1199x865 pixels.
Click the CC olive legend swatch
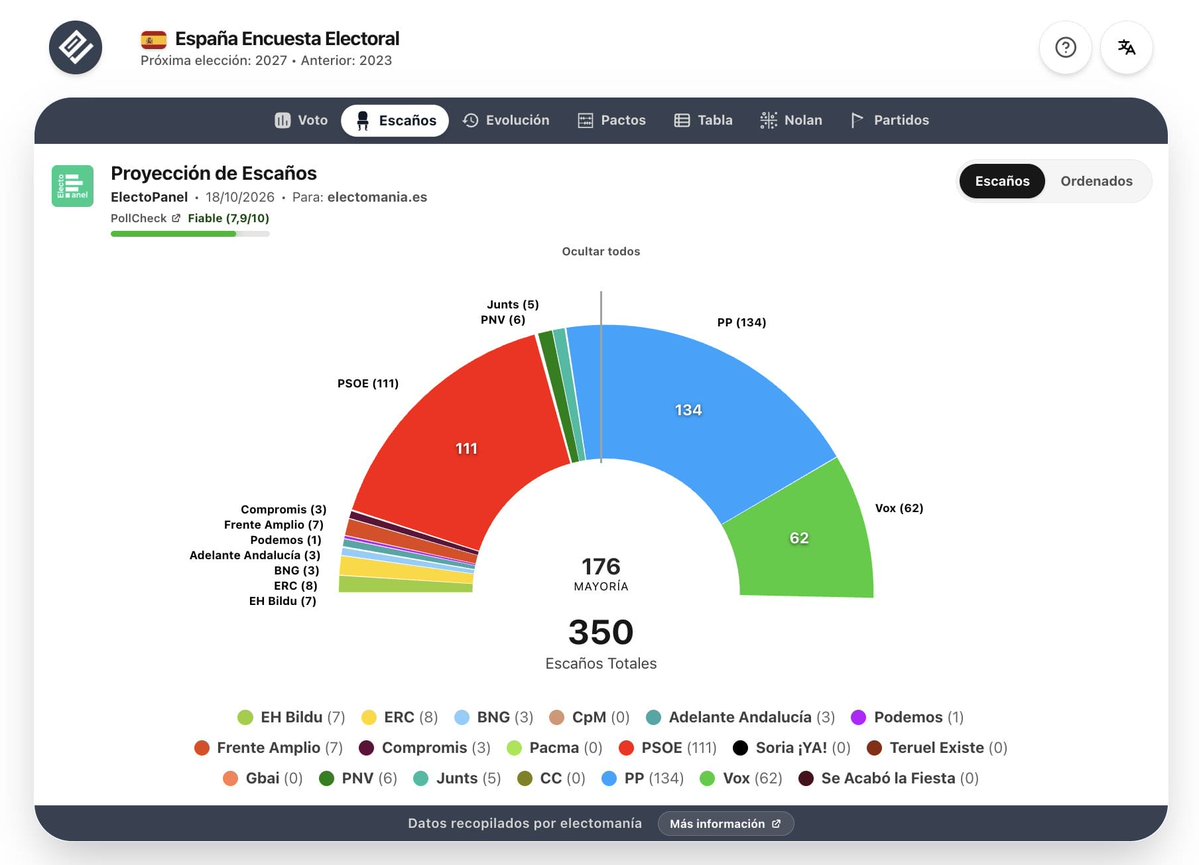coord(525,779)
